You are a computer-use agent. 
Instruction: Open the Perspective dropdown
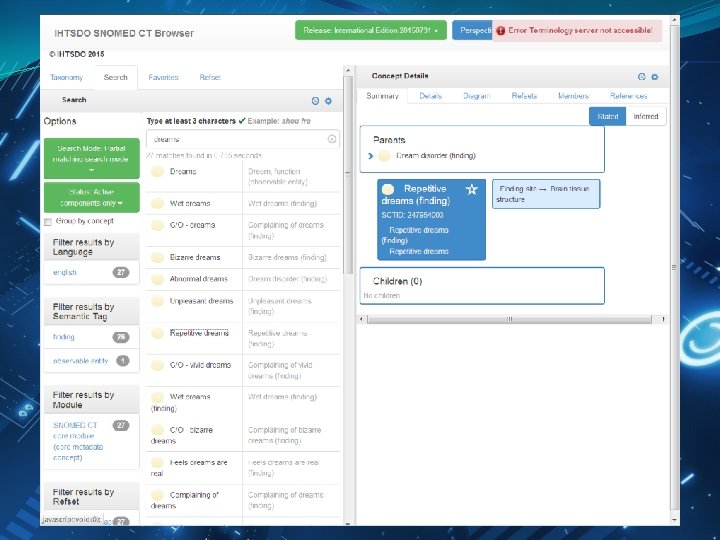[472, 30]
